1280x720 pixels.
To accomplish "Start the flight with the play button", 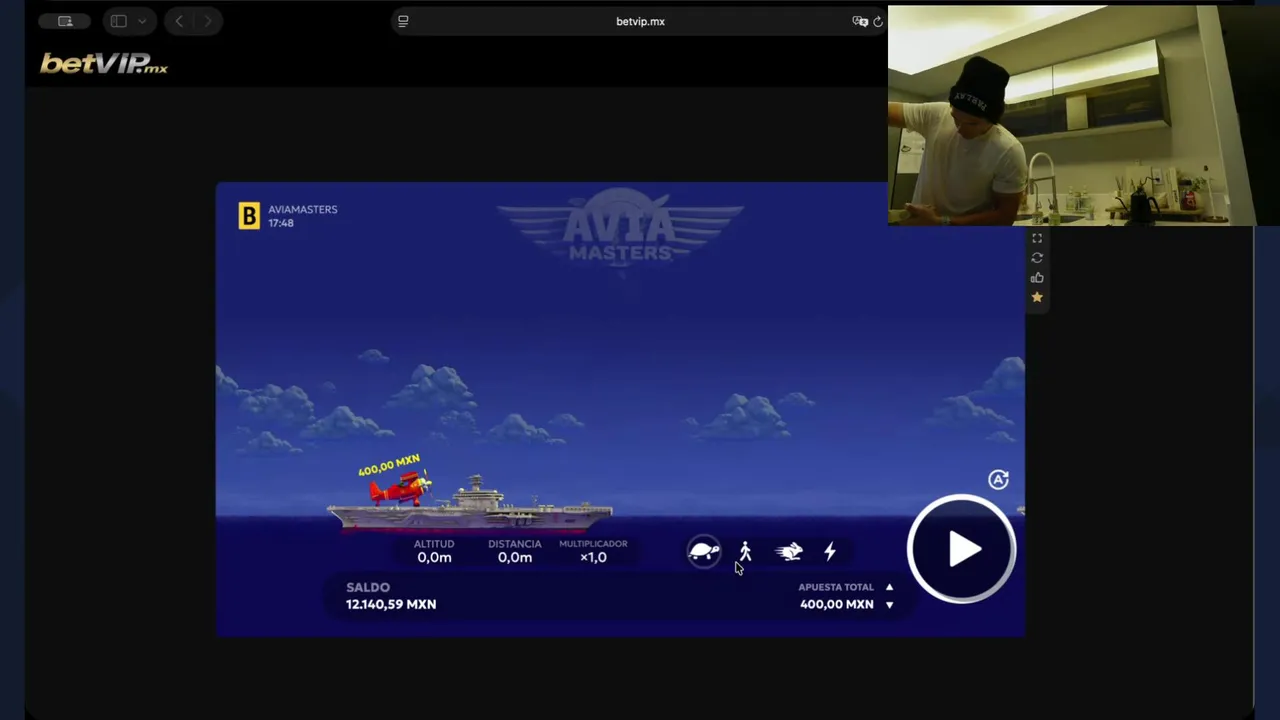I will click(x=961, y=549).
